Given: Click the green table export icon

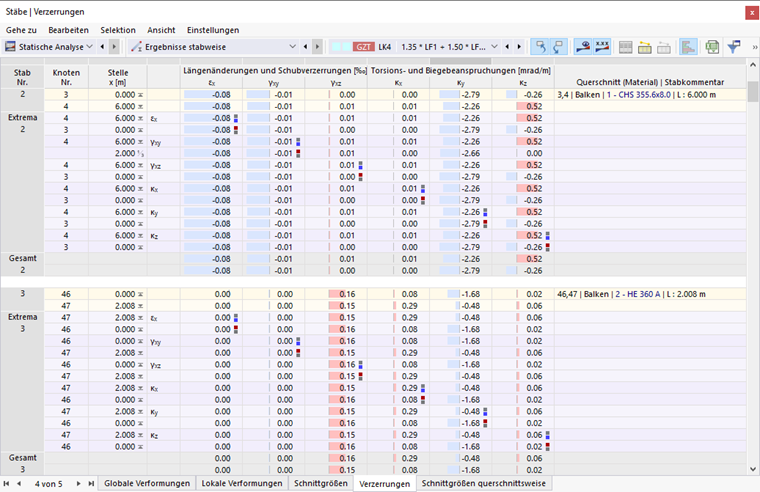Looking at the screenshot, I should (712, 47).
